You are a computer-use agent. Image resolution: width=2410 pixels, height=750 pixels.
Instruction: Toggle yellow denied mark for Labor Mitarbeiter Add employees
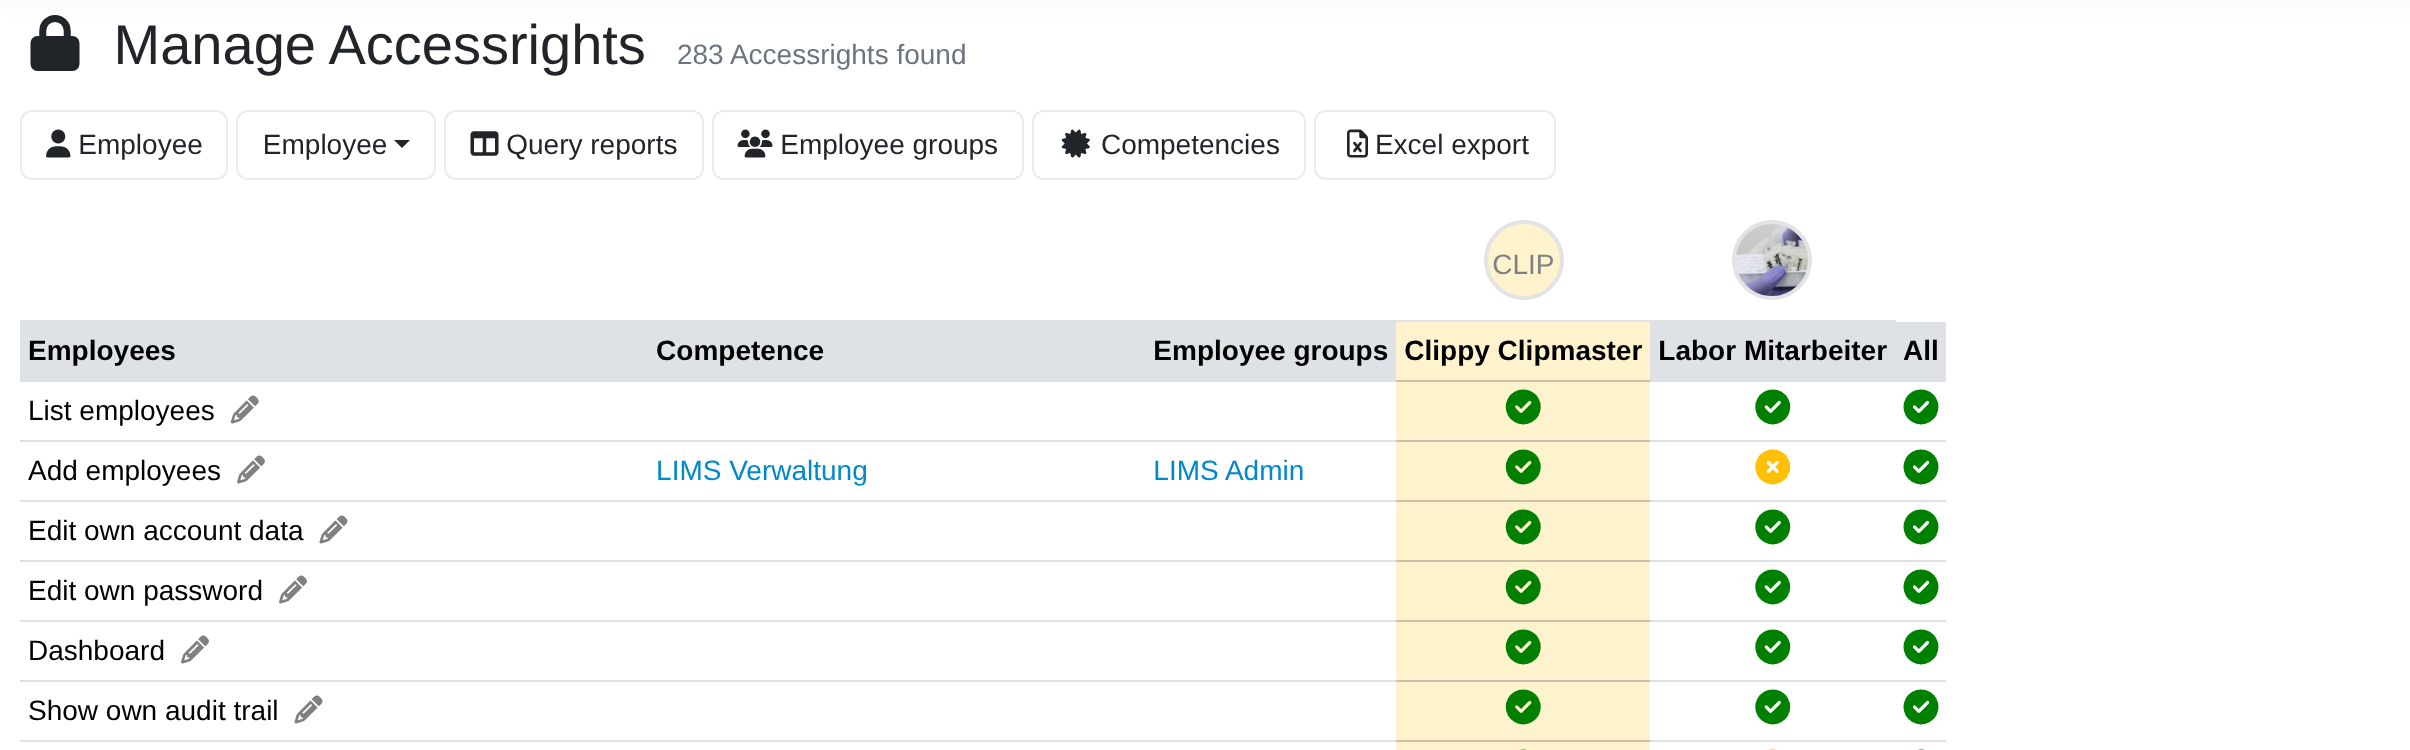pyautogui.click(x=1772, y=467)
